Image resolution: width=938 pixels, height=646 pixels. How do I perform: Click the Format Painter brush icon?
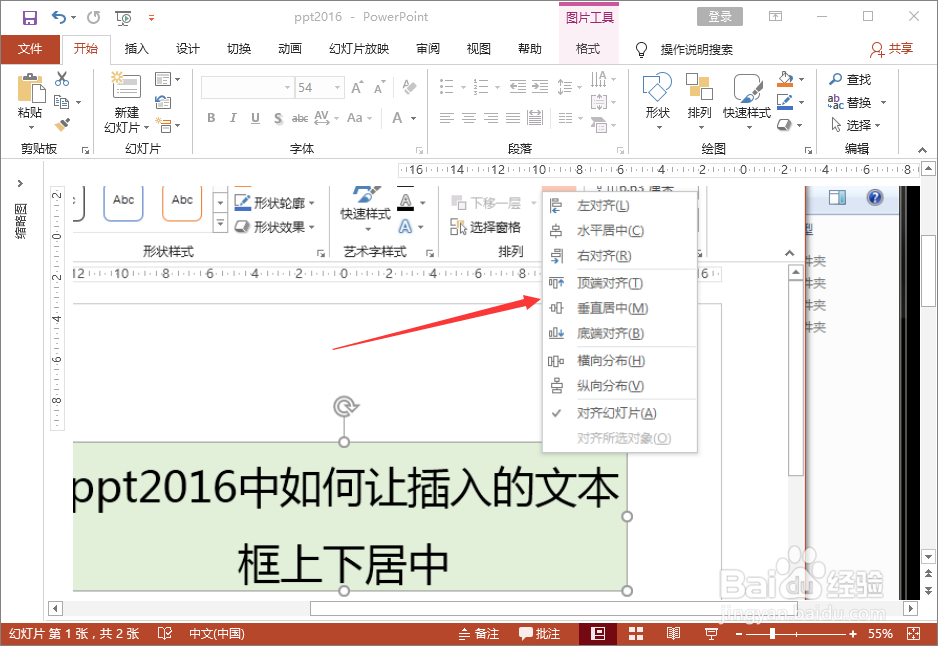pos(62,124)
